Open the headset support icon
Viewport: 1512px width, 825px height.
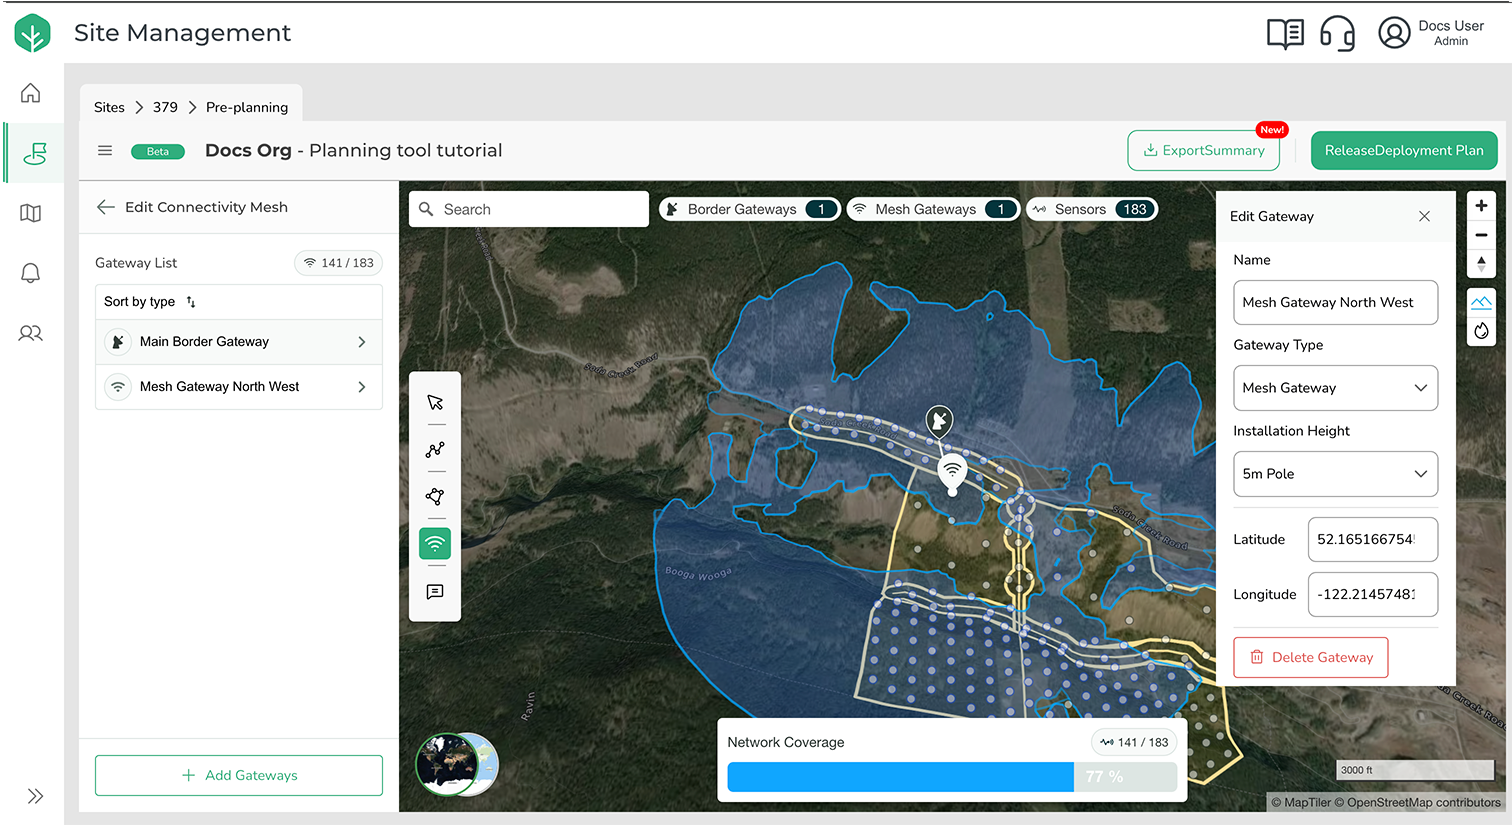pyautogui.click(x=1337, y=33)
